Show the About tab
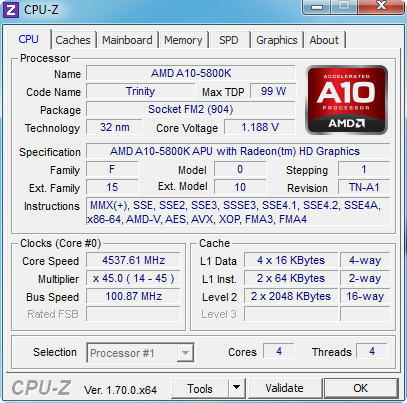 tap(324, 40)
